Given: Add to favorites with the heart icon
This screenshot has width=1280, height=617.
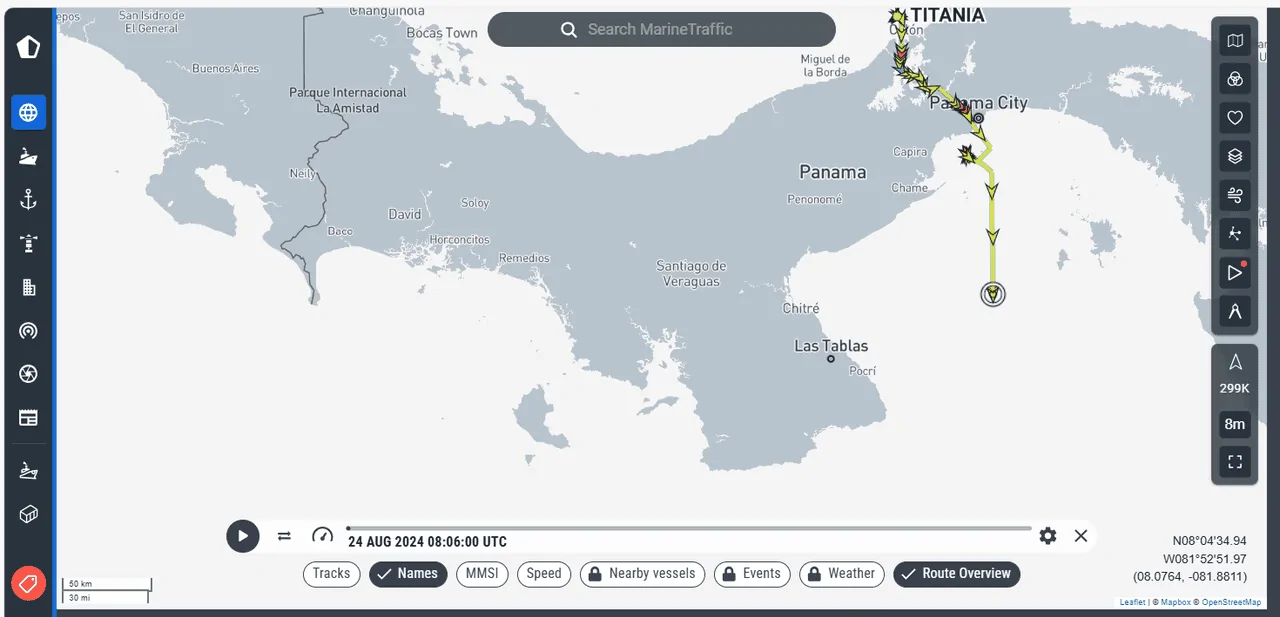Looking at the screenshot, I should [1235, 118].
